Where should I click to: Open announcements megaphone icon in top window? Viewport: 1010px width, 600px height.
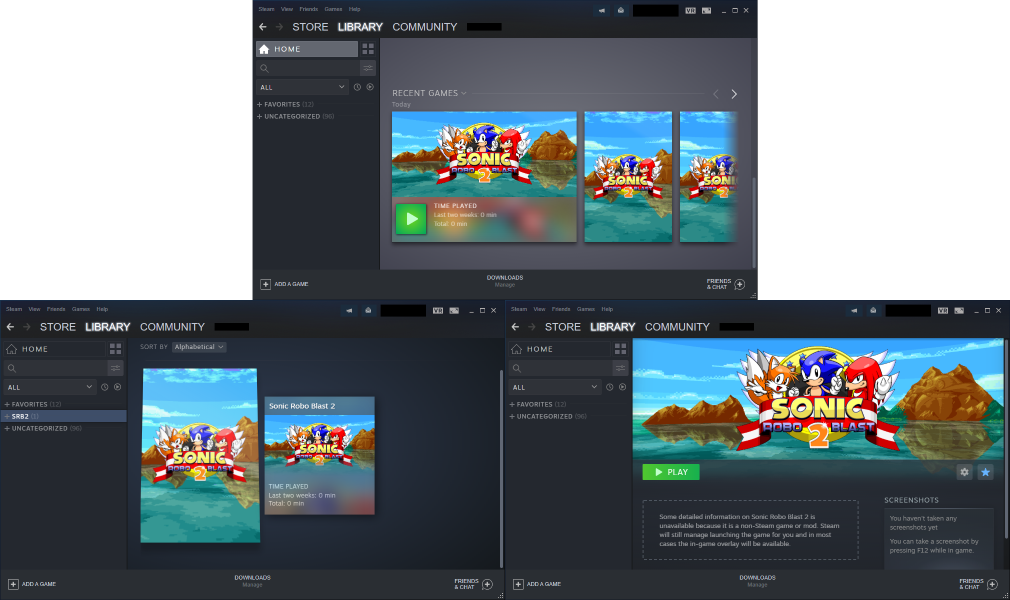tap(602, 10)
